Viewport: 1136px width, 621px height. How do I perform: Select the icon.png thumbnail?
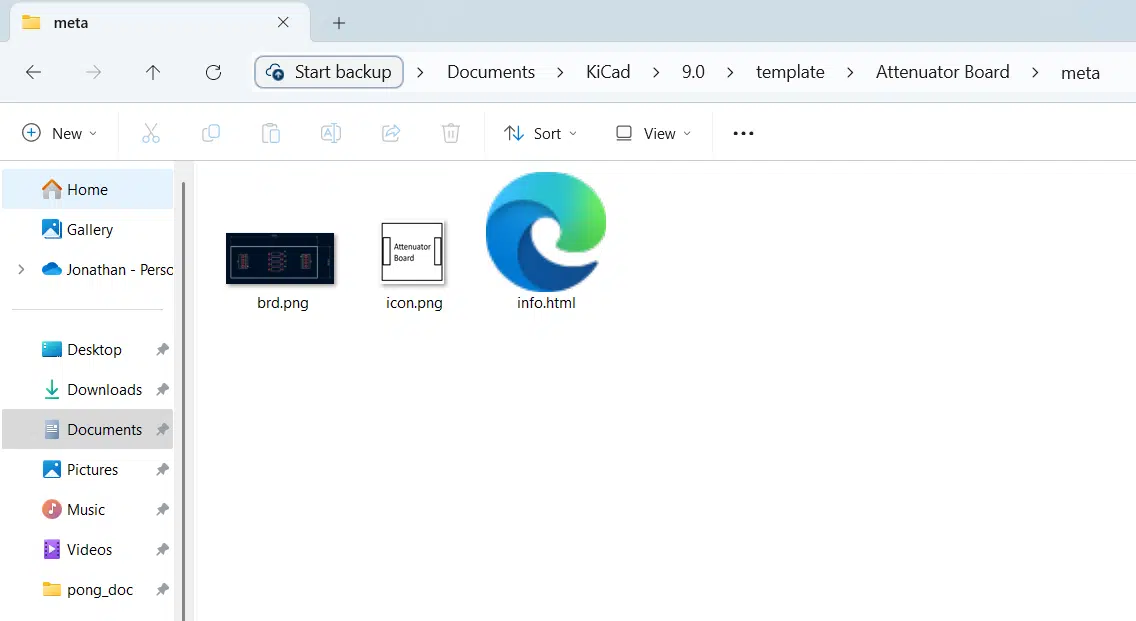coord(412,252)
